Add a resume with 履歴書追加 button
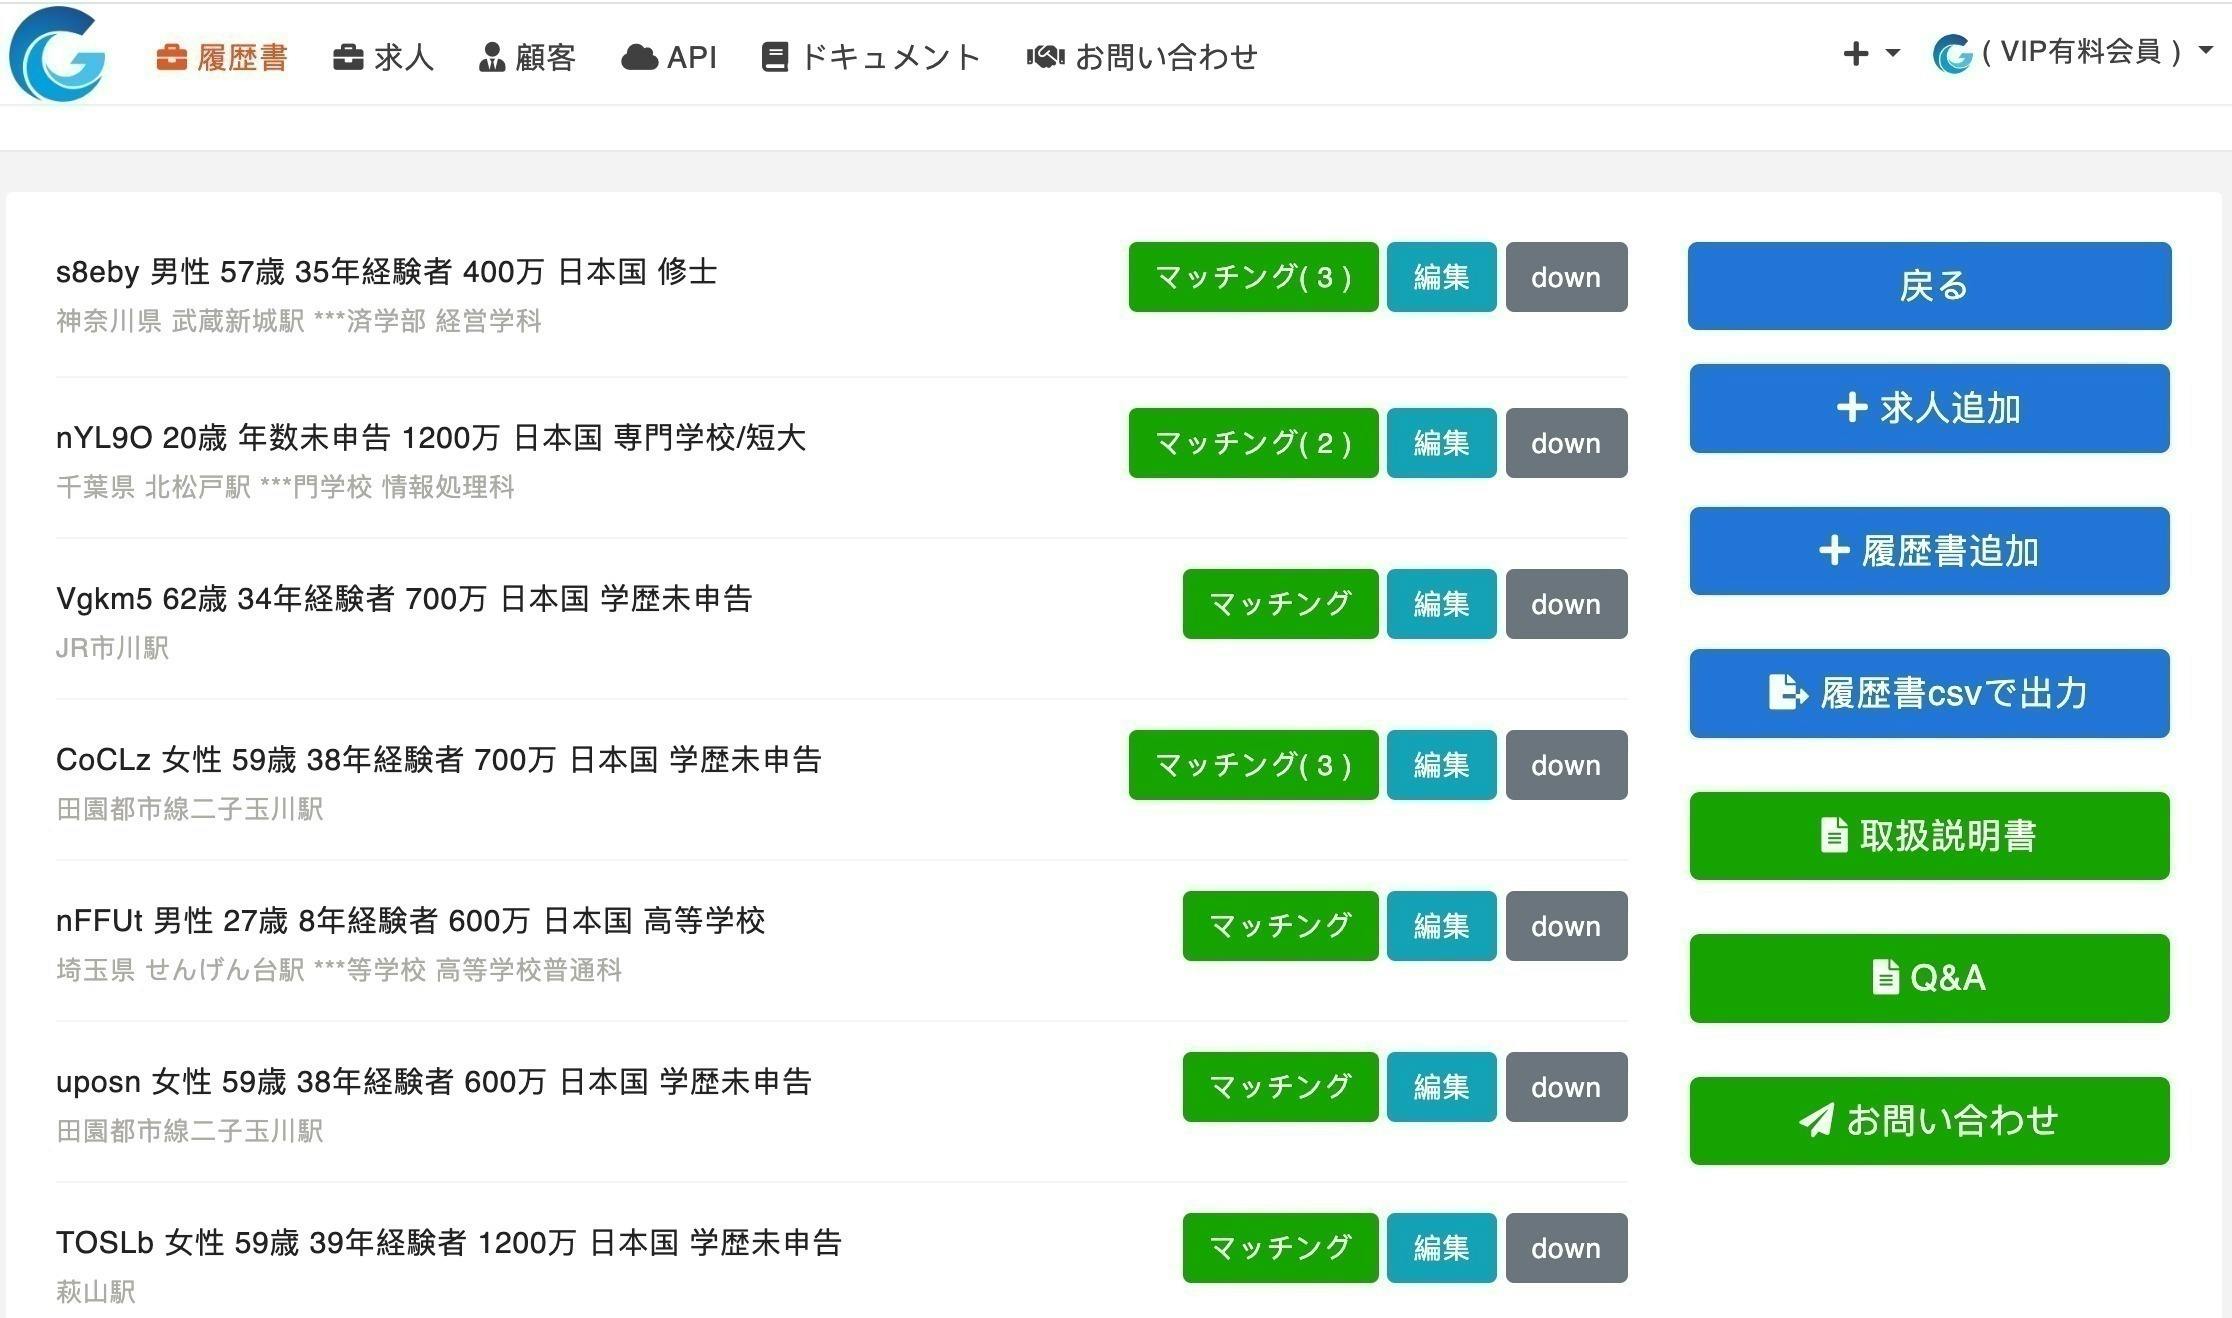This screenshot has height=1318, width=2232. click(x=1929, y=551)
